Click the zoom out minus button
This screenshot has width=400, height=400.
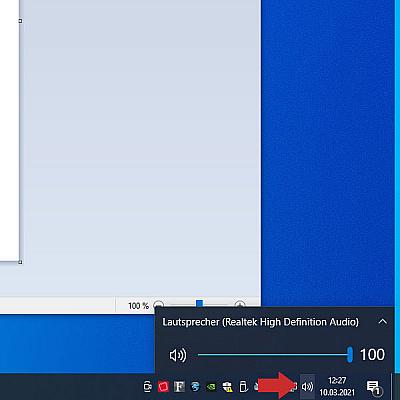pyautogui.click(x=159, y=305)
